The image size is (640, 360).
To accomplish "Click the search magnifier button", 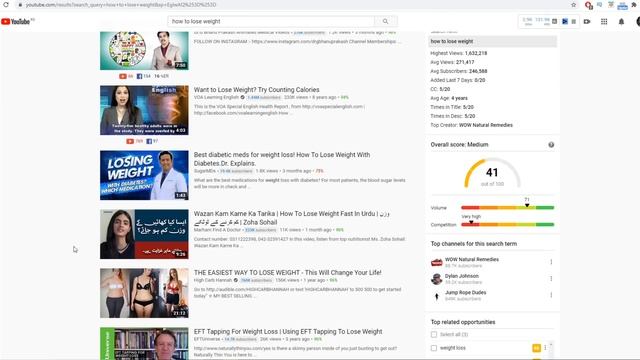I will pyautogui.click(x=385, y=21).
